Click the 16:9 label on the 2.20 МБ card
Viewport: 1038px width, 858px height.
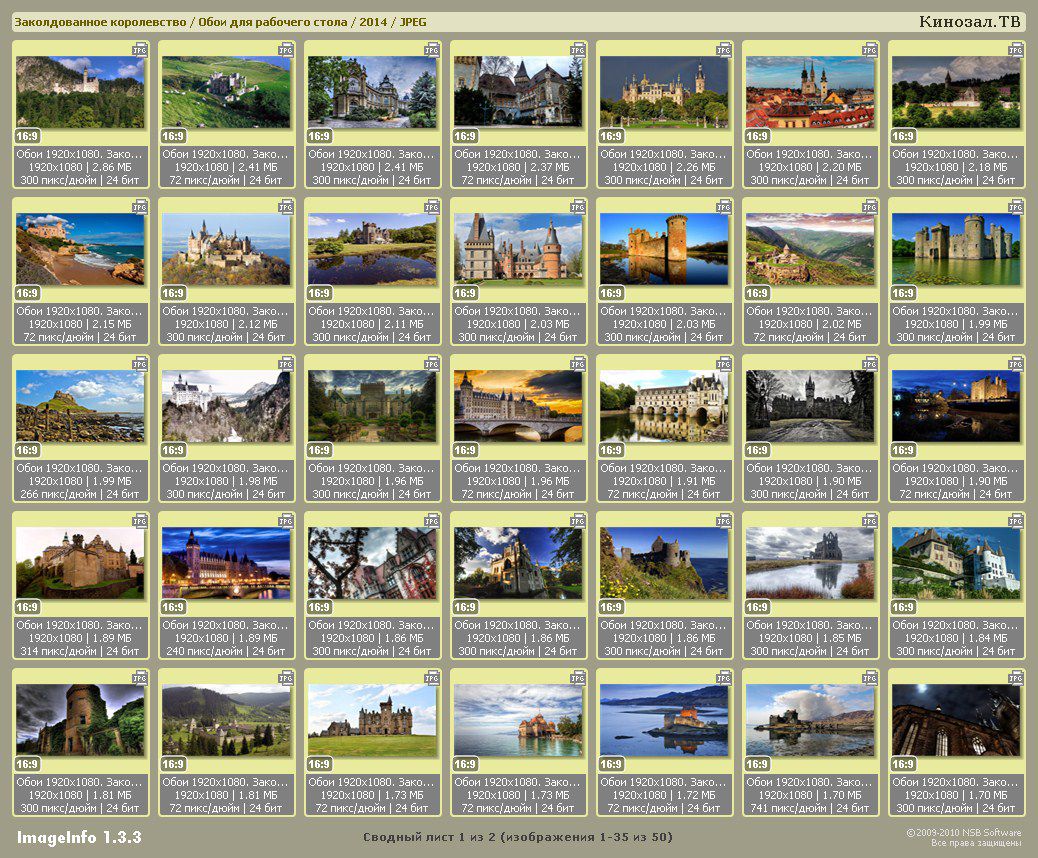click(x=757, y=136)
